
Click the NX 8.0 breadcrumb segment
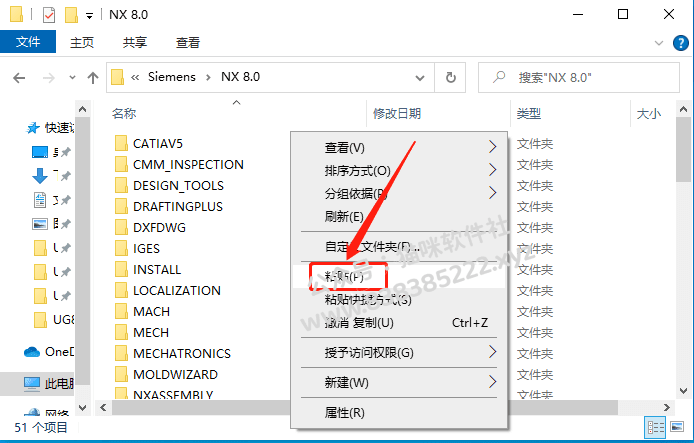[240, 77]
